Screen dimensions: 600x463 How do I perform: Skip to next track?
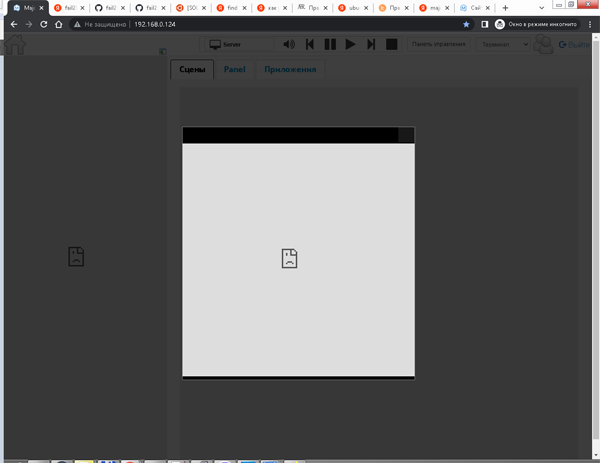click(x=371, y=44)
